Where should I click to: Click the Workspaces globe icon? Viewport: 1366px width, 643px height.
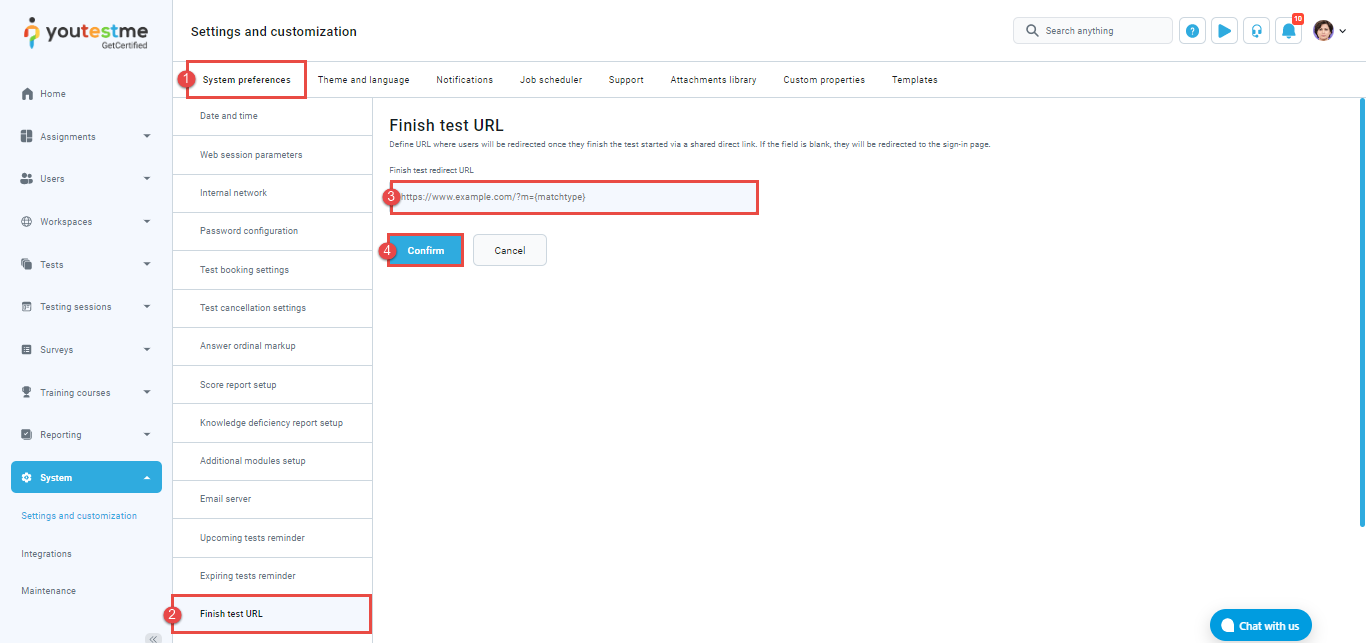click(28, 222)
